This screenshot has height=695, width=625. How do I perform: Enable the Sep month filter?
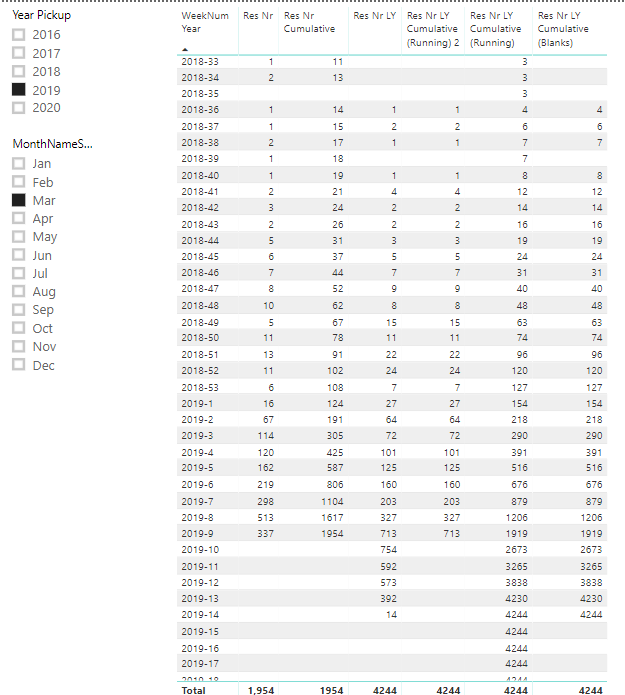(19, 309)
